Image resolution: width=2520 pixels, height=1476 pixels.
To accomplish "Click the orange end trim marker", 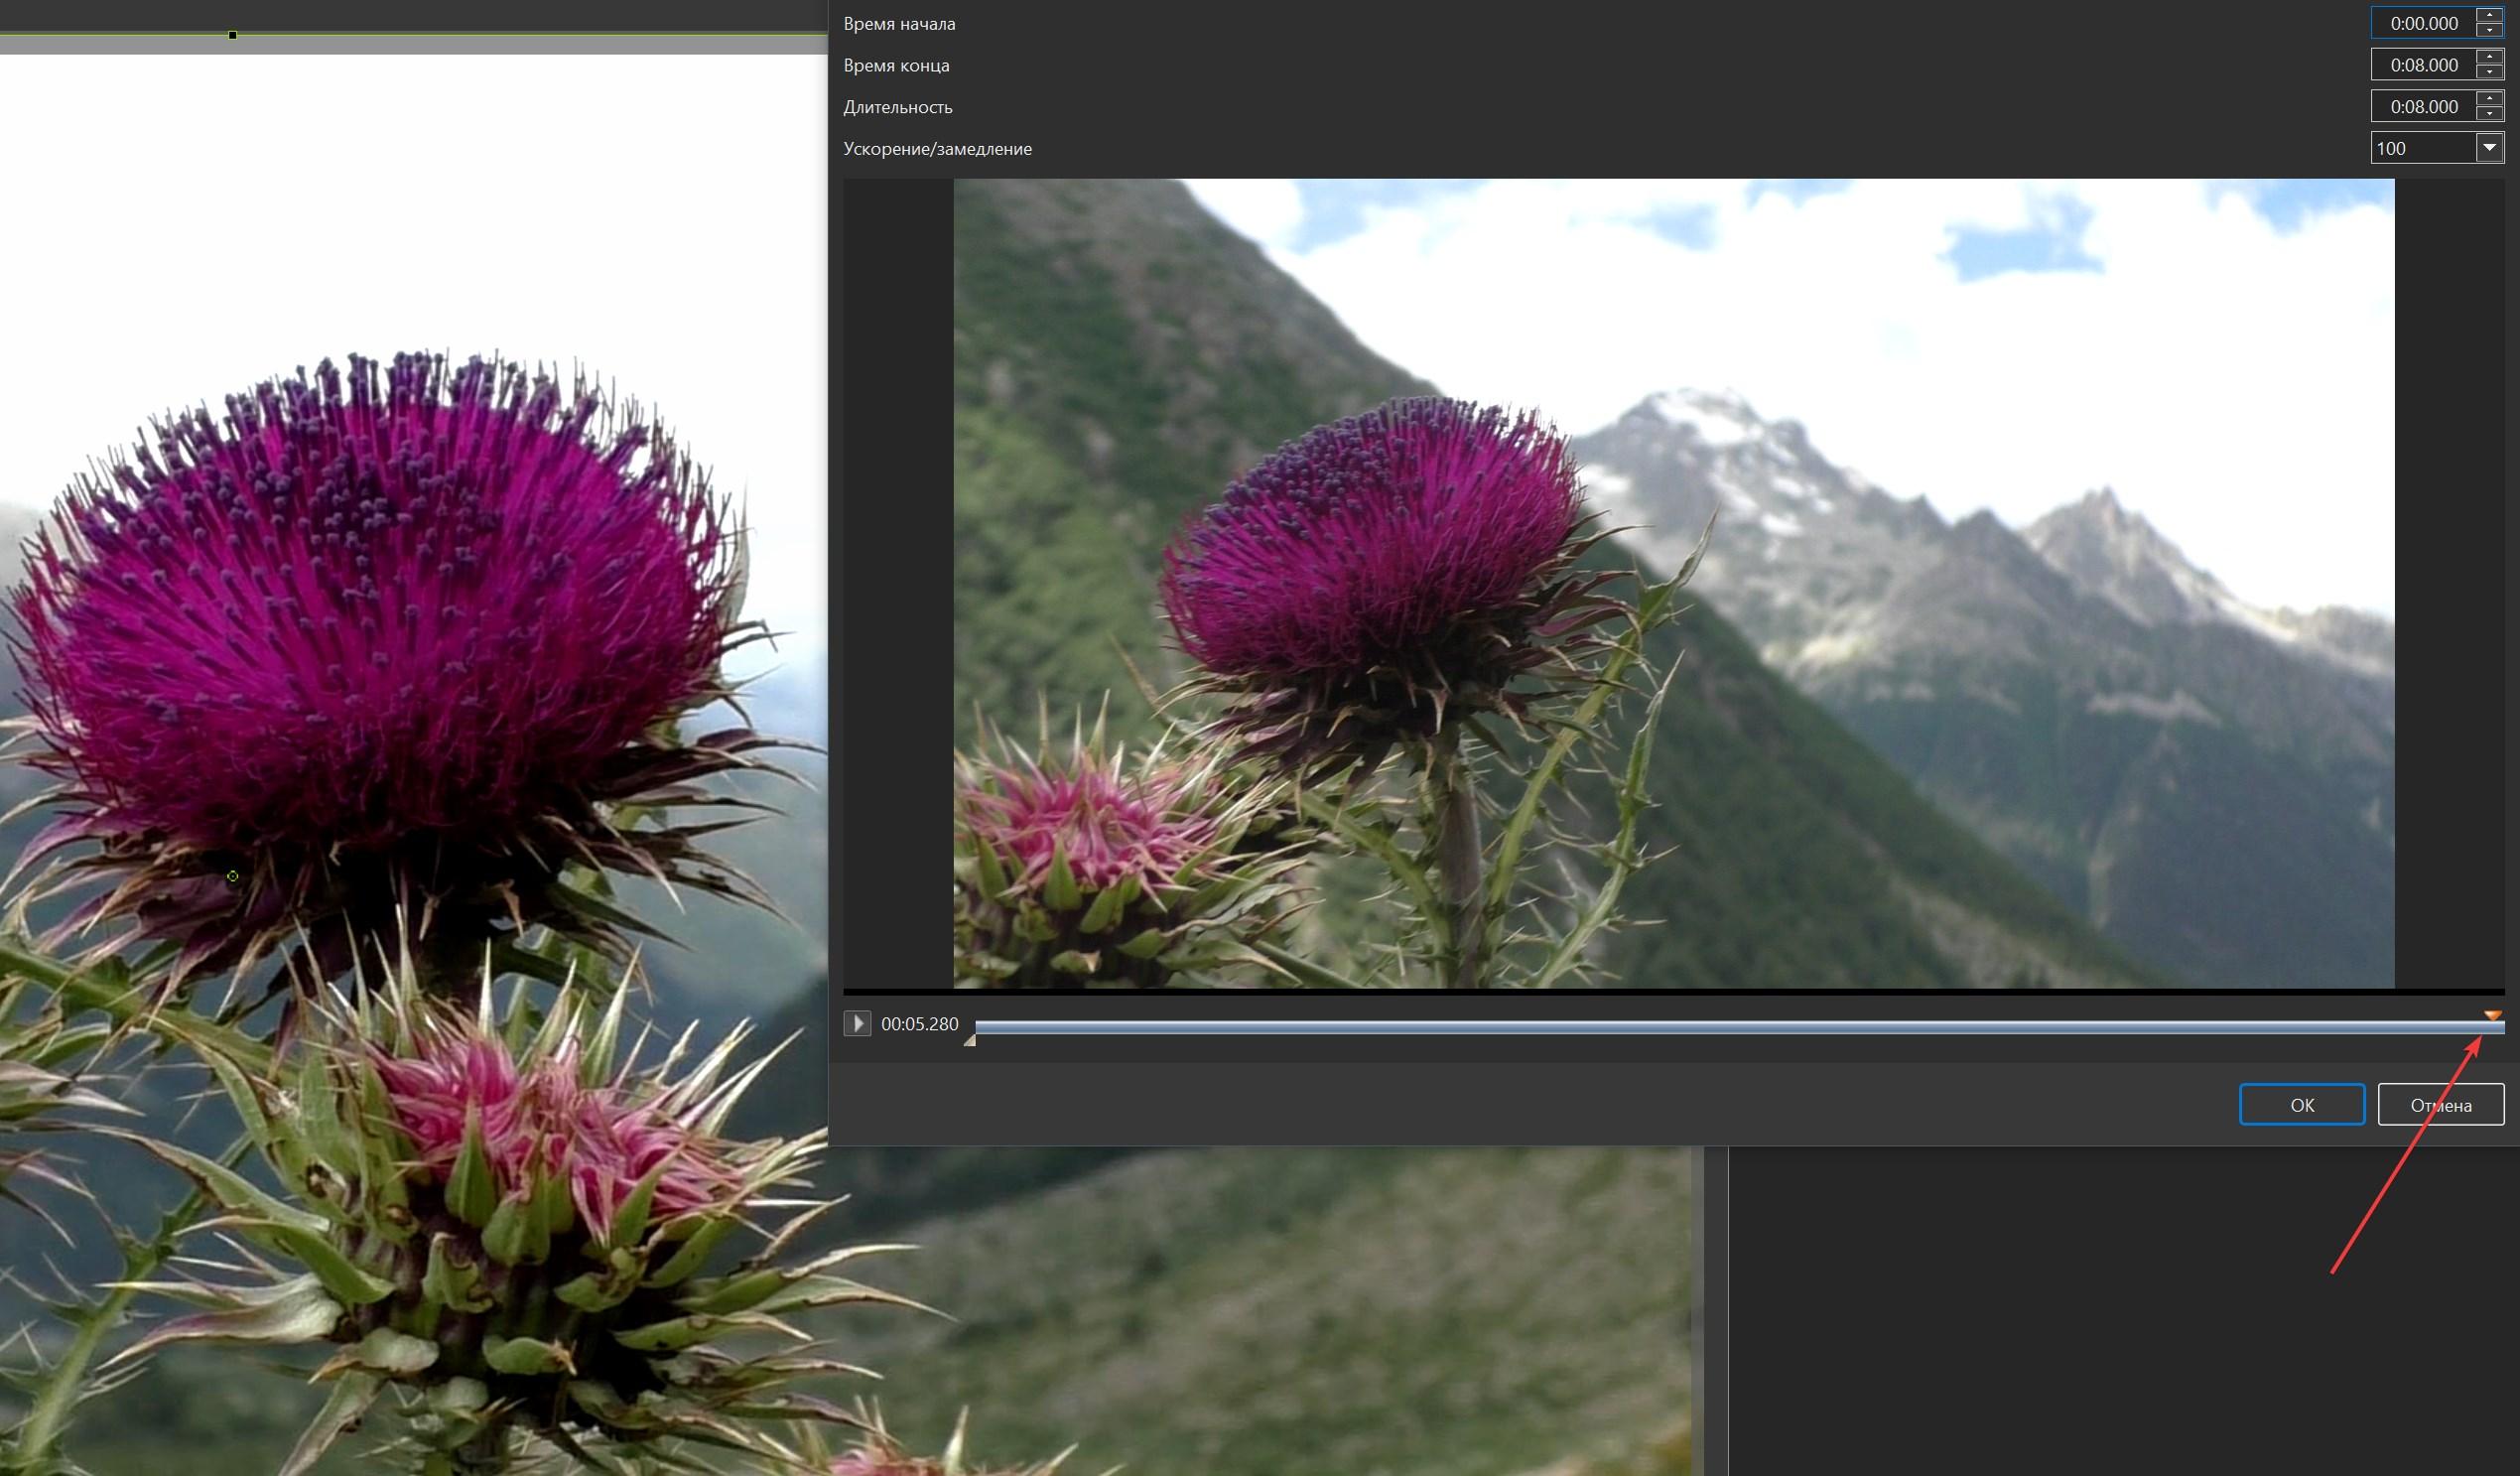I will tap(2492, 1015).
